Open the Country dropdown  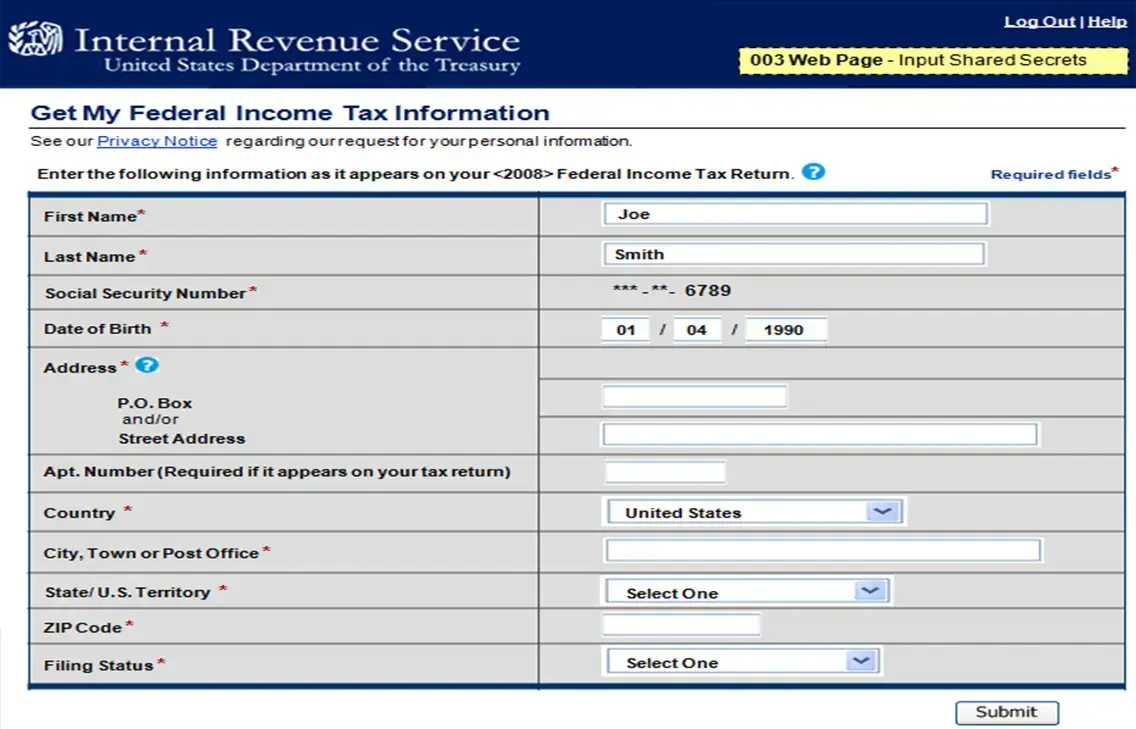[755, 512]
